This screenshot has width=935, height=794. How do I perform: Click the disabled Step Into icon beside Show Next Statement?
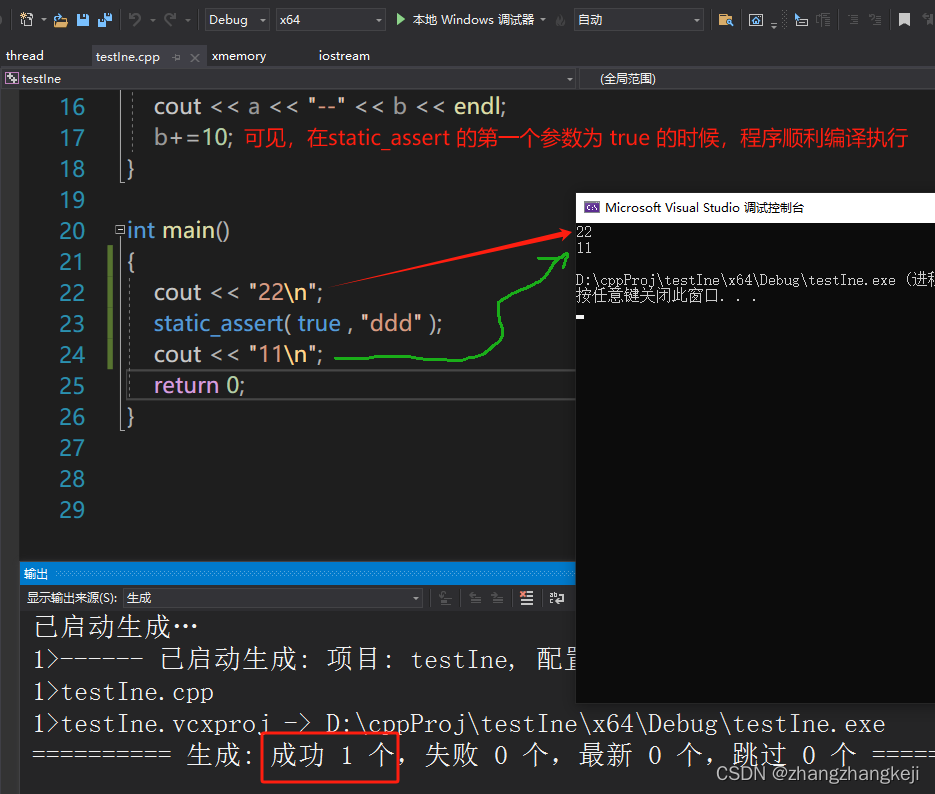pyautogui.click(x=823, y=20)
